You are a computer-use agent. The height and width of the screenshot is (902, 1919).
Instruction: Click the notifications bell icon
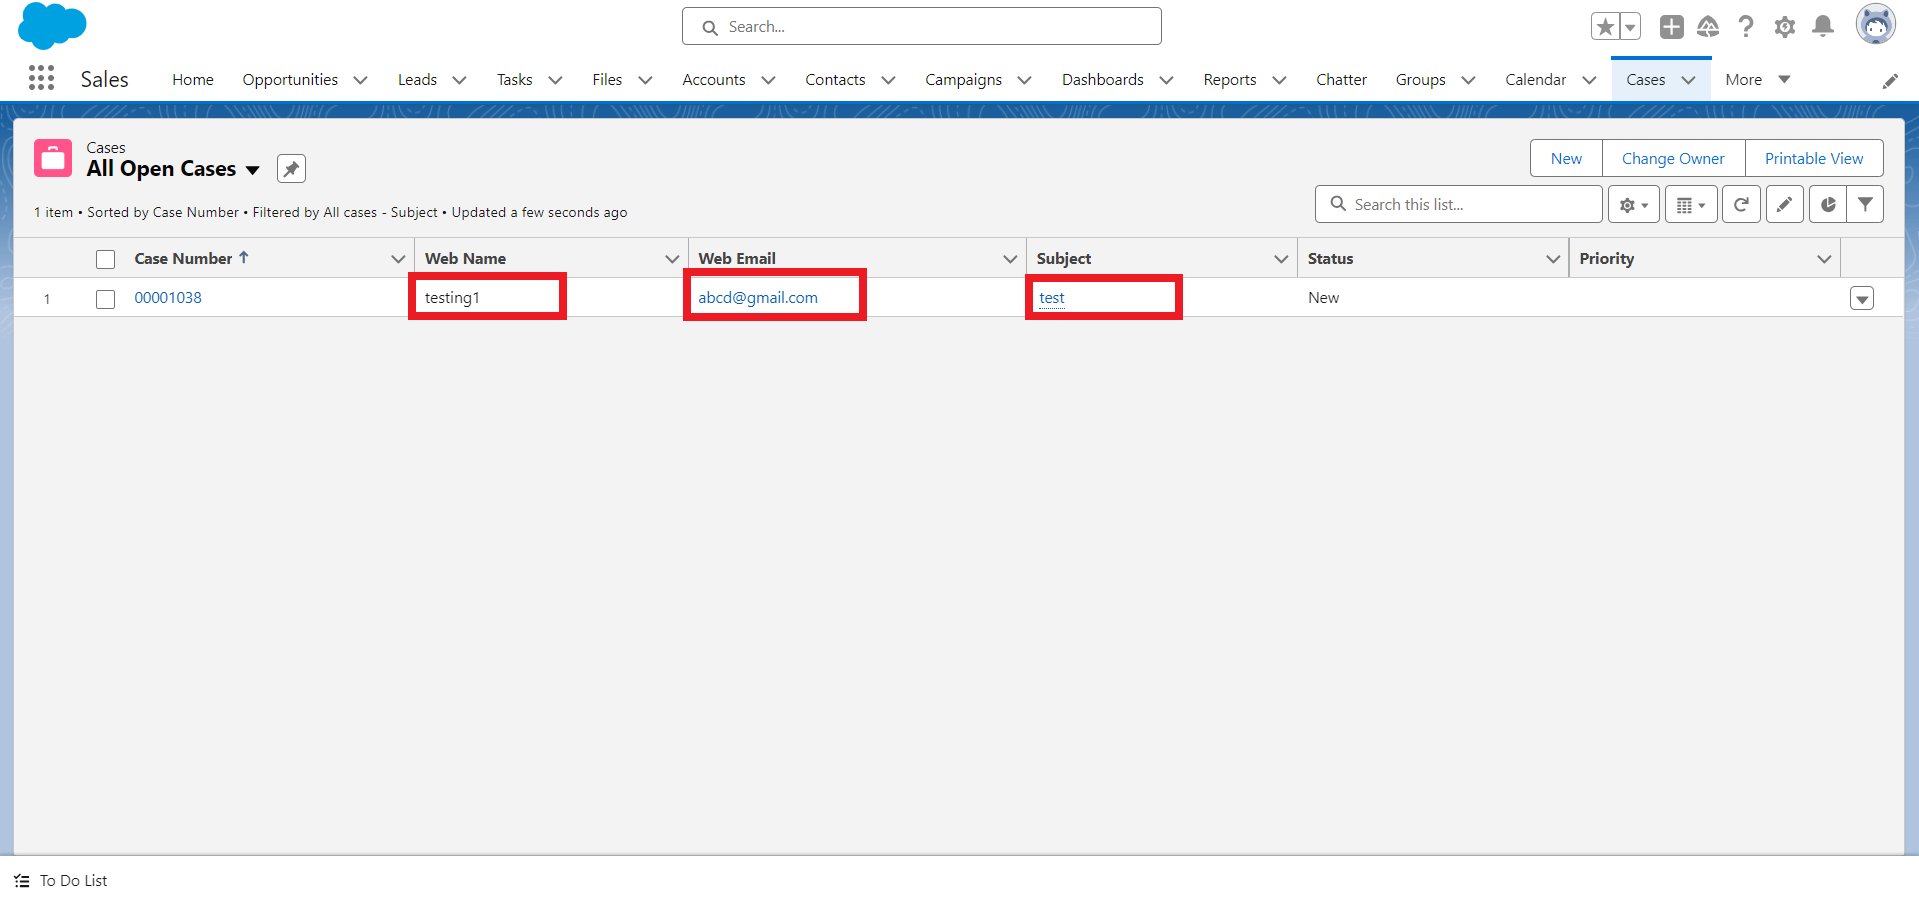[x=1823, y=27]
